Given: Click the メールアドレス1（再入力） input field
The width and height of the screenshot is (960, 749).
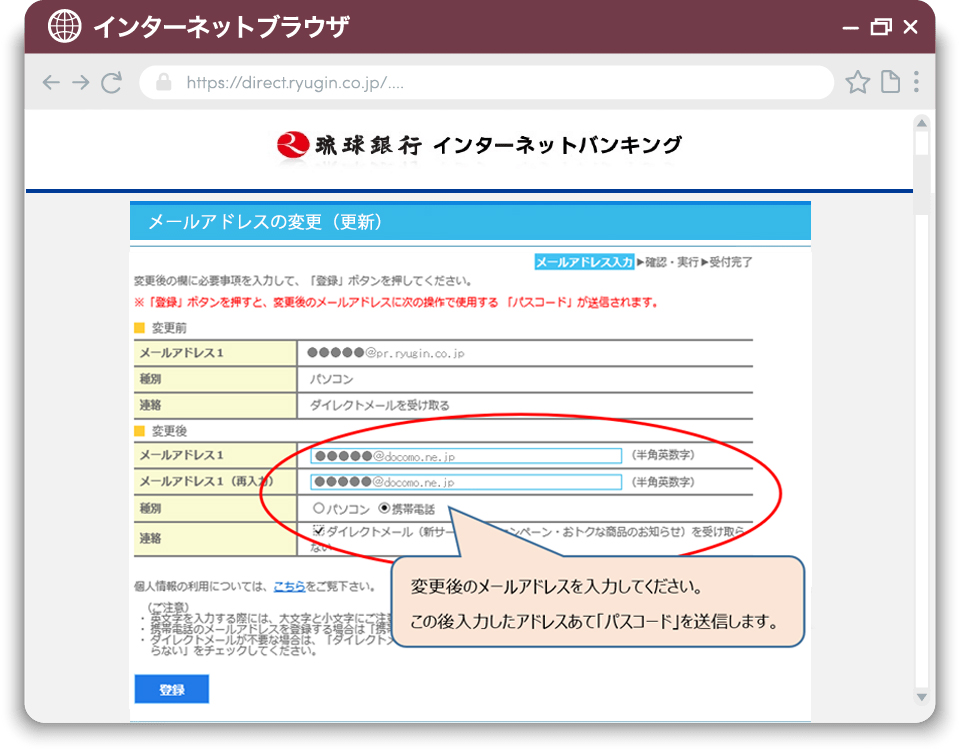Looking at the screenshot, I should pyautogui.click(x=466, y=482).
